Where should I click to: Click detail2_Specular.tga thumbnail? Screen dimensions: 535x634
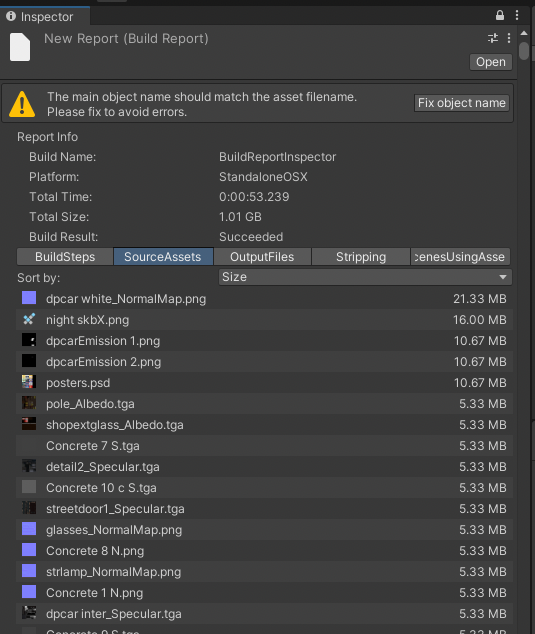(29, 466)
